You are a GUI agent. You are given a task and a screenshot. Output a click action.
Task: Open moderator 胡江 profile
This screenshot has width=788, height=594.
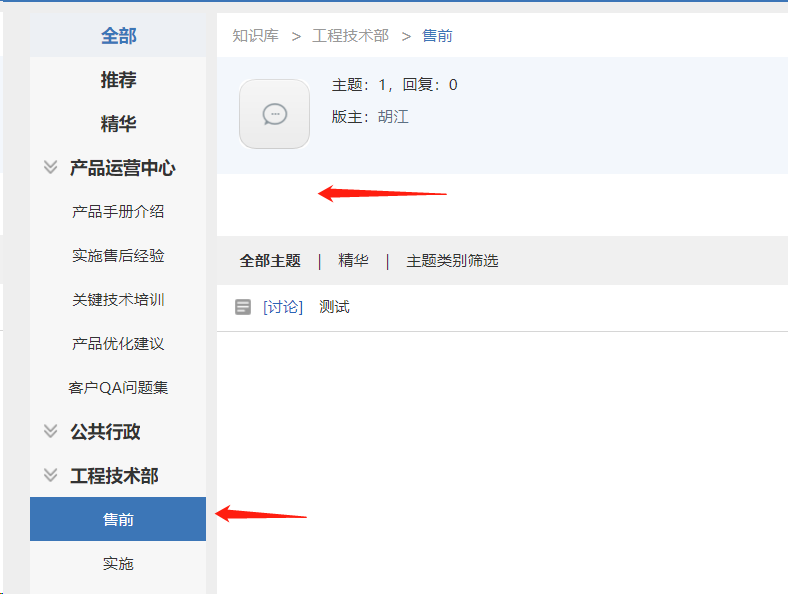393,117
